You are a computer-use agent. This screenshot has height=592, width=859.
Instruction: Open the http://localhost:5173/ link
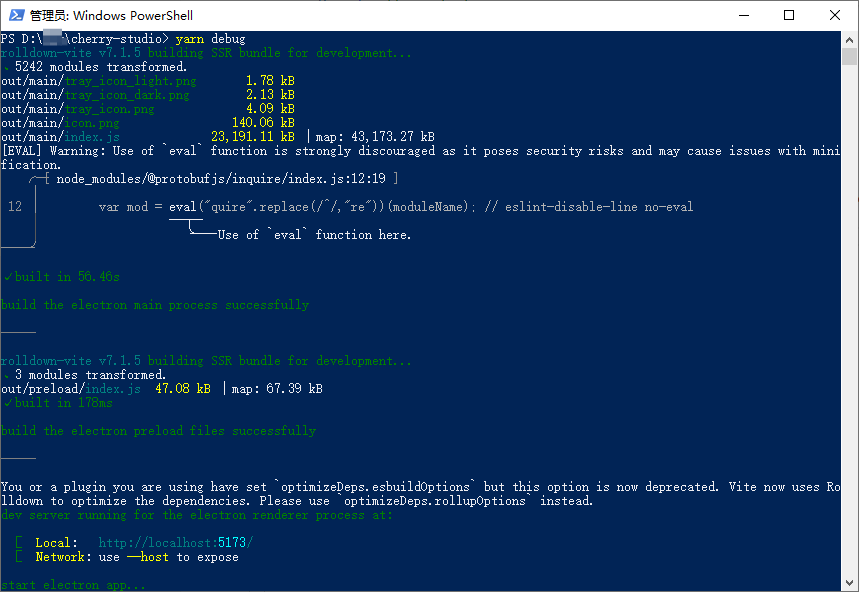coord(175,543)
